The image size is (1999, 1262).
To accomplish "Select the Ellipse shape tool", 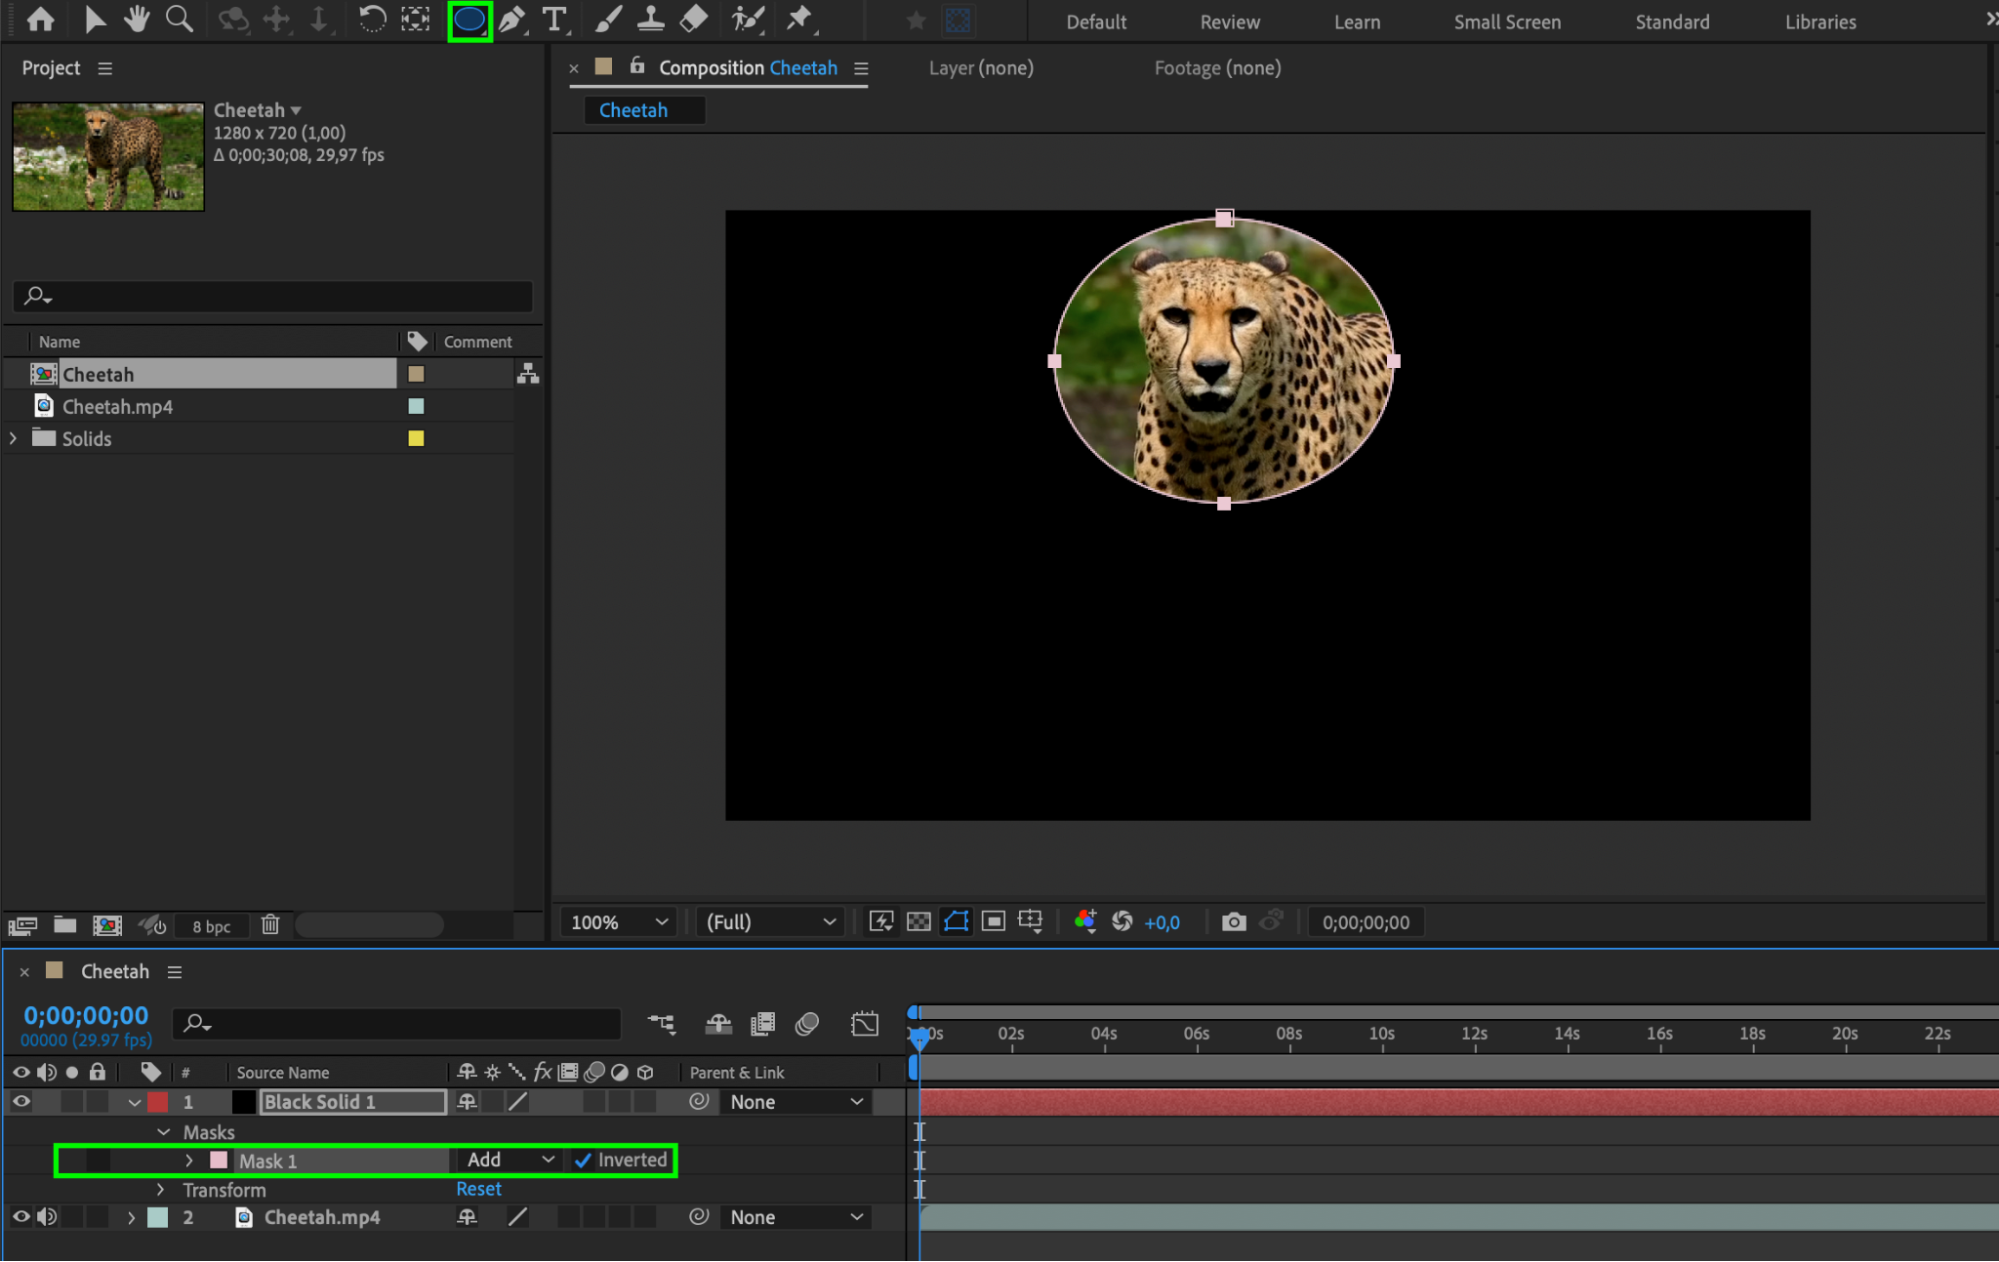I will tap(469, 19).
